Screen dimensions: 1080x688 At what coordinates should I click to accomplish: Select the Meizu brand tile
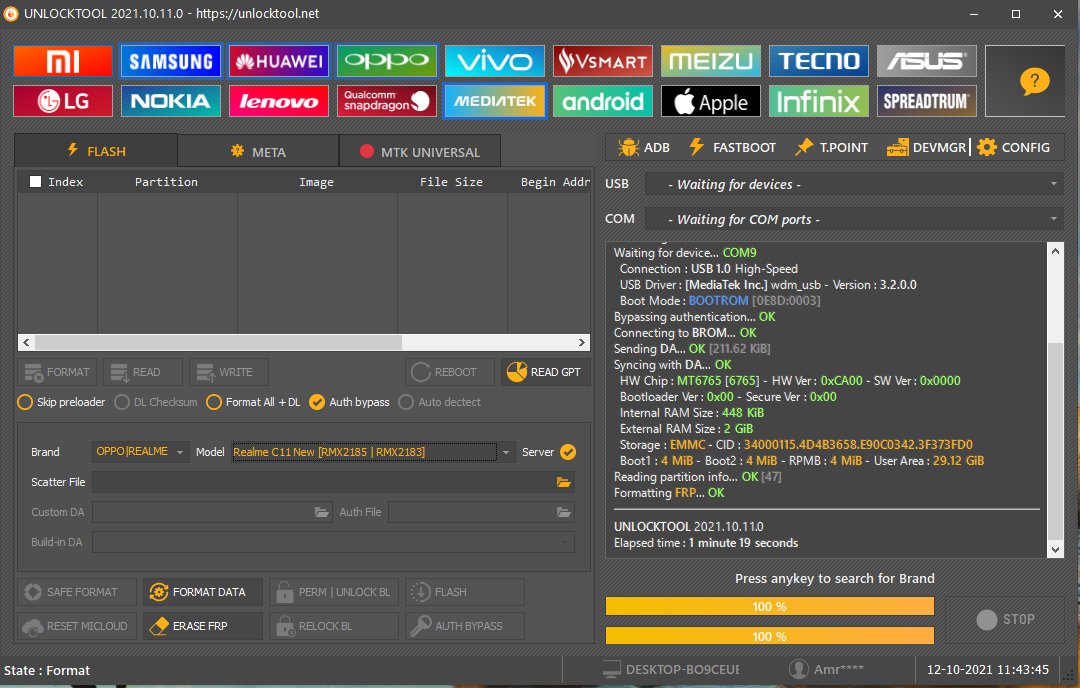tap(711, 61)
